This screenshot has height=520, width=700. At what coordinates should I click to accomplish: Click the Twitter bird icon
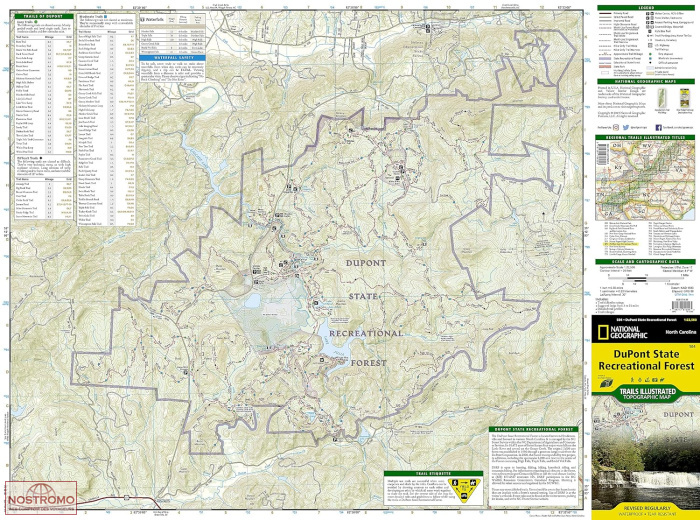[x=626, y=128]
